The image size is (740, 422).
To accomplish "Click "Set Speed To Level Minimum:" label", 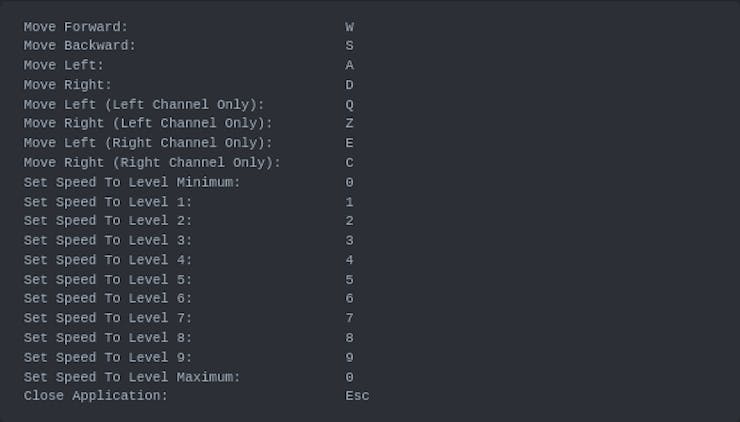I will click(132, 182).
